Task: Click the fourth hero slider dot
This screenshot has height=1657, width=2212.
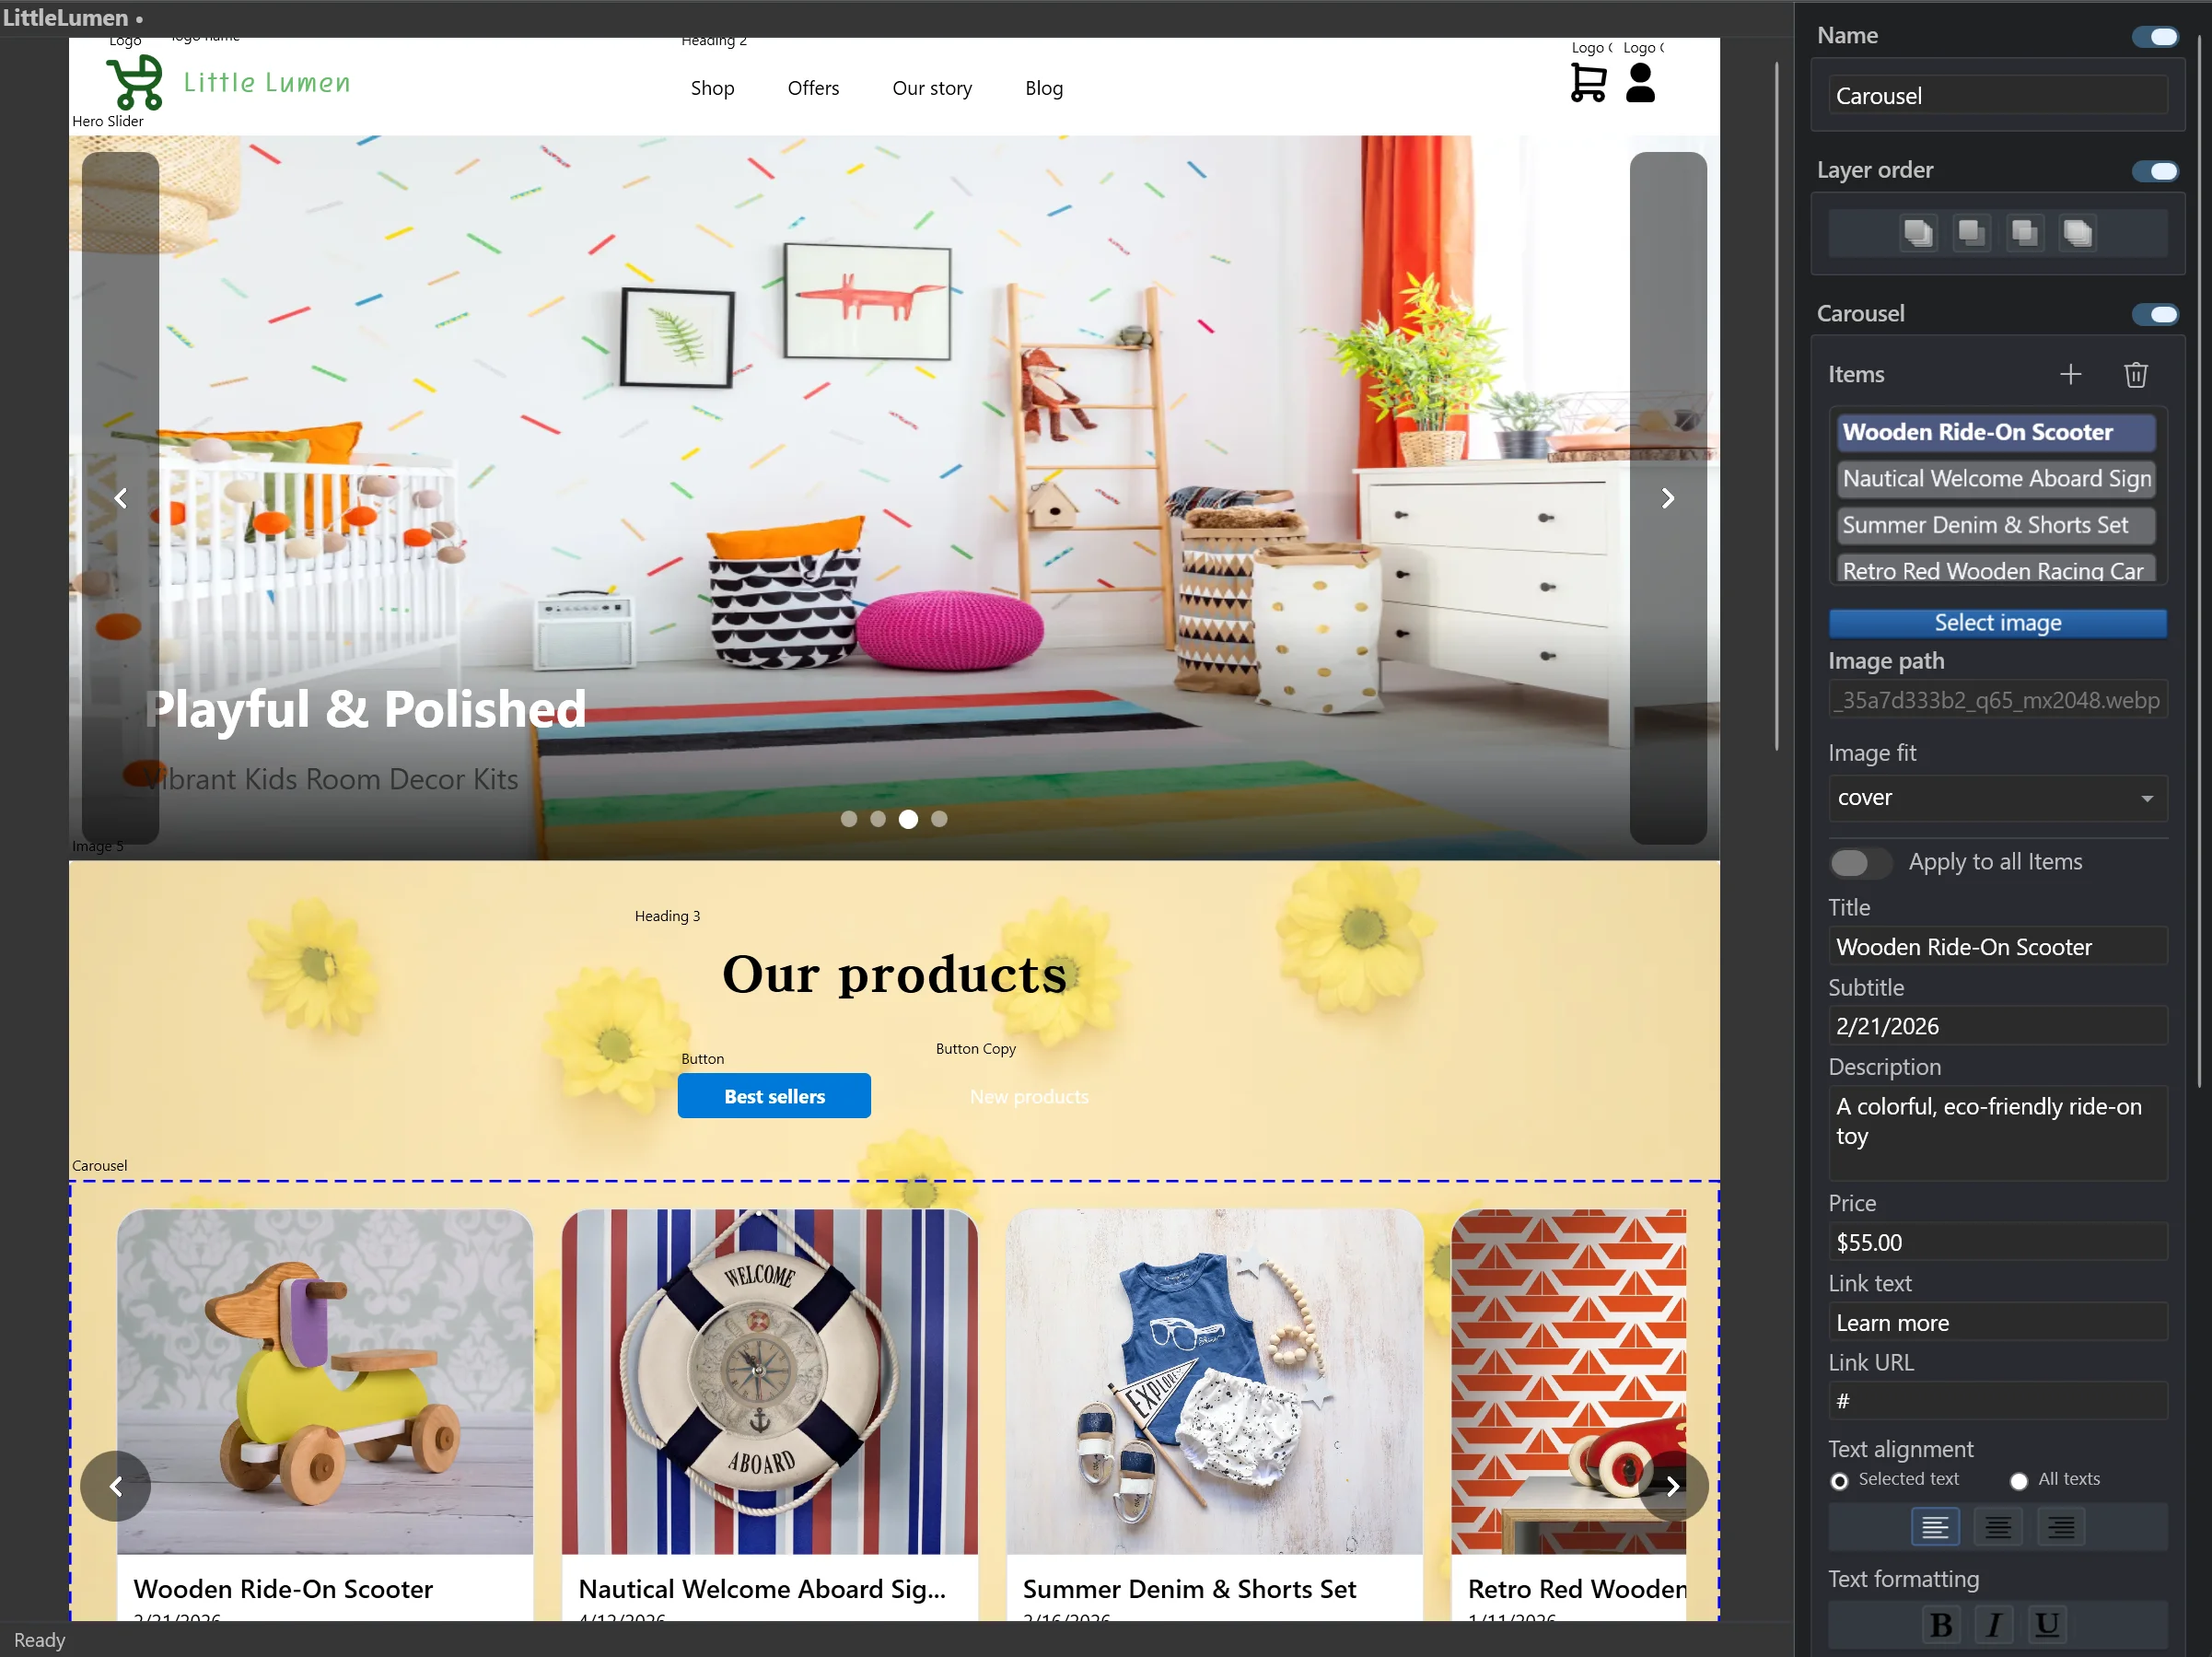Action: pos(939,819)
